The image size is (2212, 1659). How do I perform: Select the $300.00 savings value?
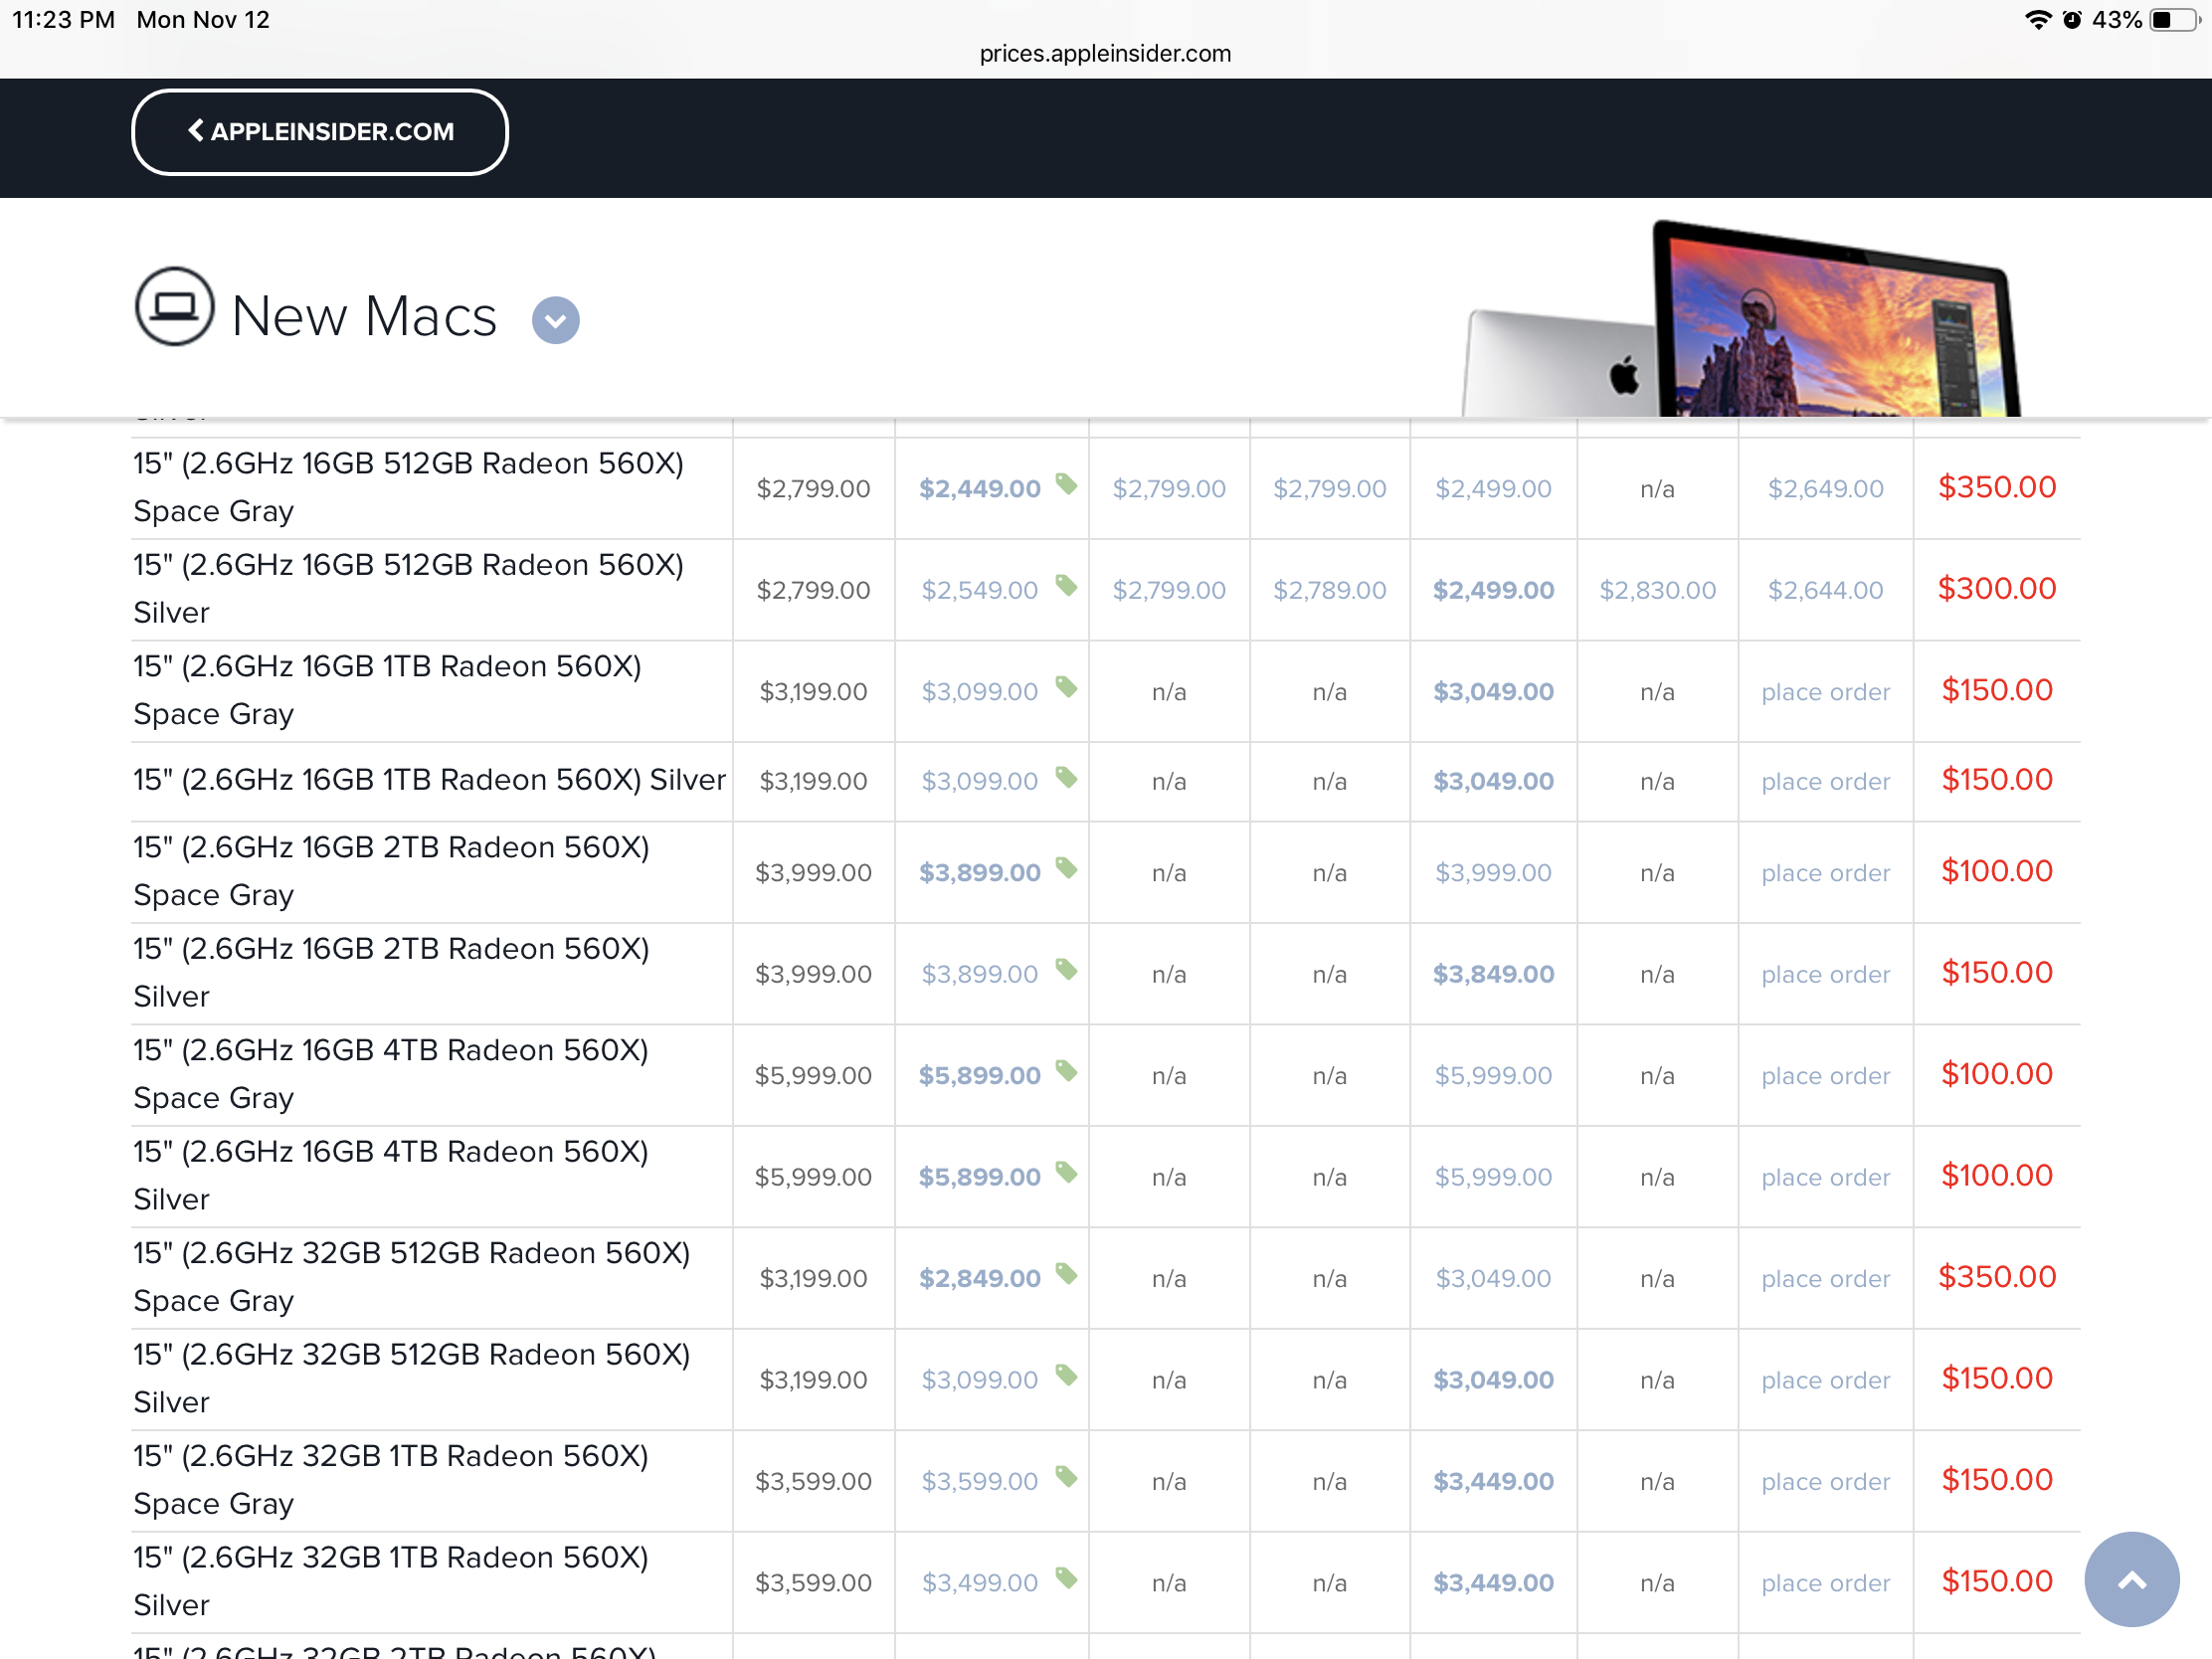[x=1996, y=588]
